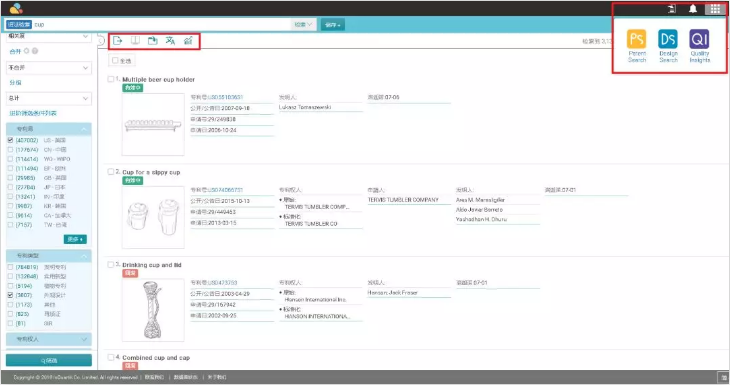The image size is (730, 385).
Task: Open the save dropdown button in search bar
Action: click(x=332, y=25)
